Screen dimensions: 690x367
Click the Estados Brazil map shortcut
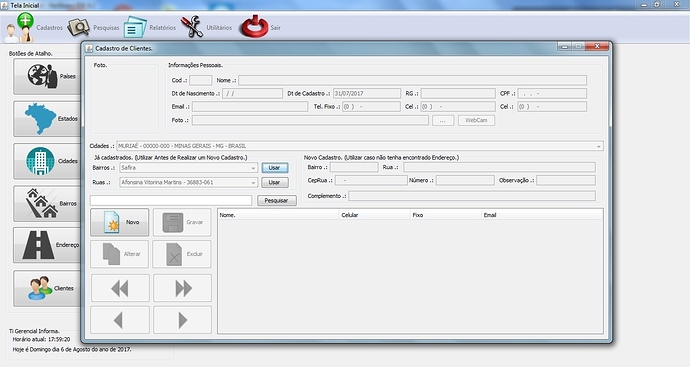pyautogui.click(x=48, y=119)
